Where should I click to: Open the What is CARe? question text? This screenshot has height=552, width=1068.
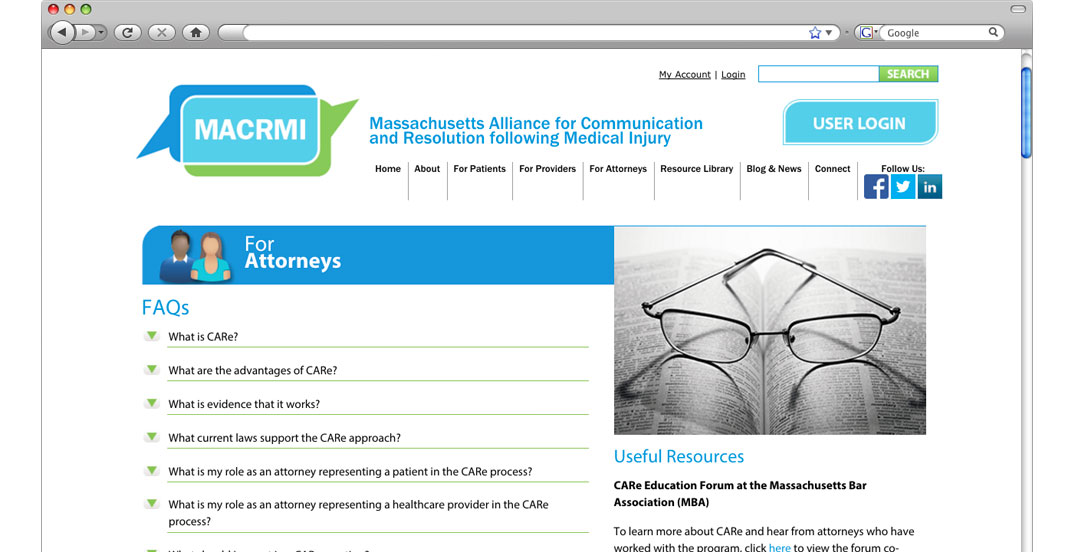[x=203, y=337]
